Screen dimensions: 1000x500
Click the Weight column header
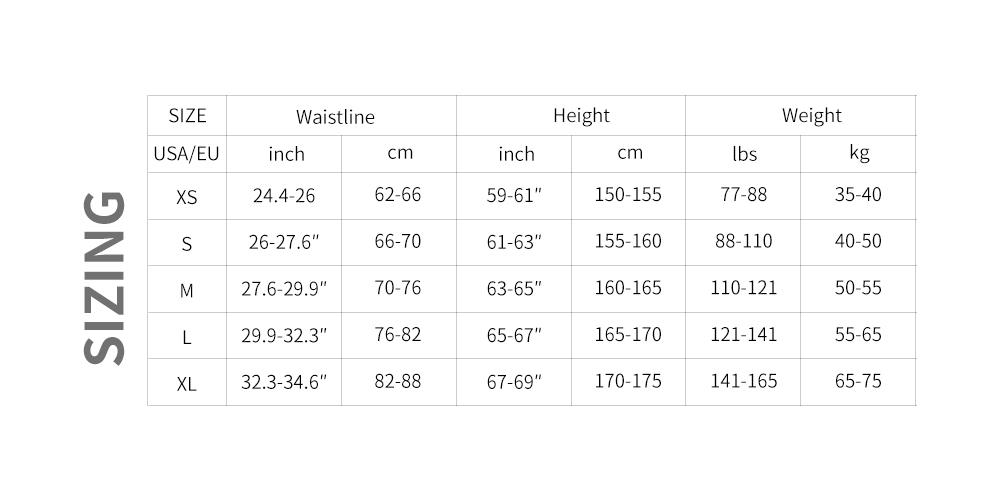click(812, 116)
